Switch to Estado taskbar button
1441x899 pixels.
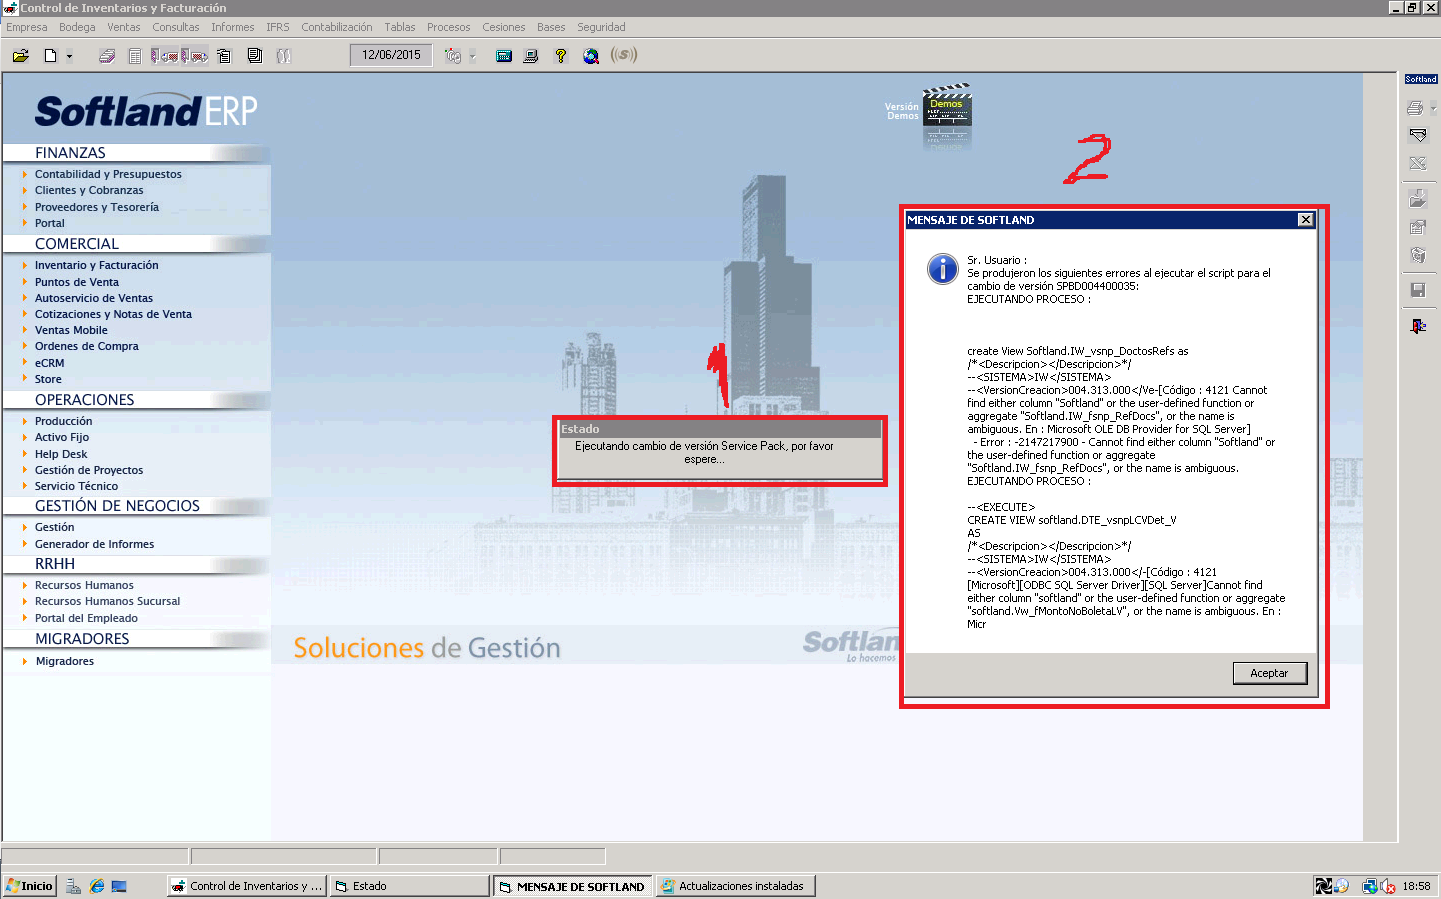pos(409,886)
